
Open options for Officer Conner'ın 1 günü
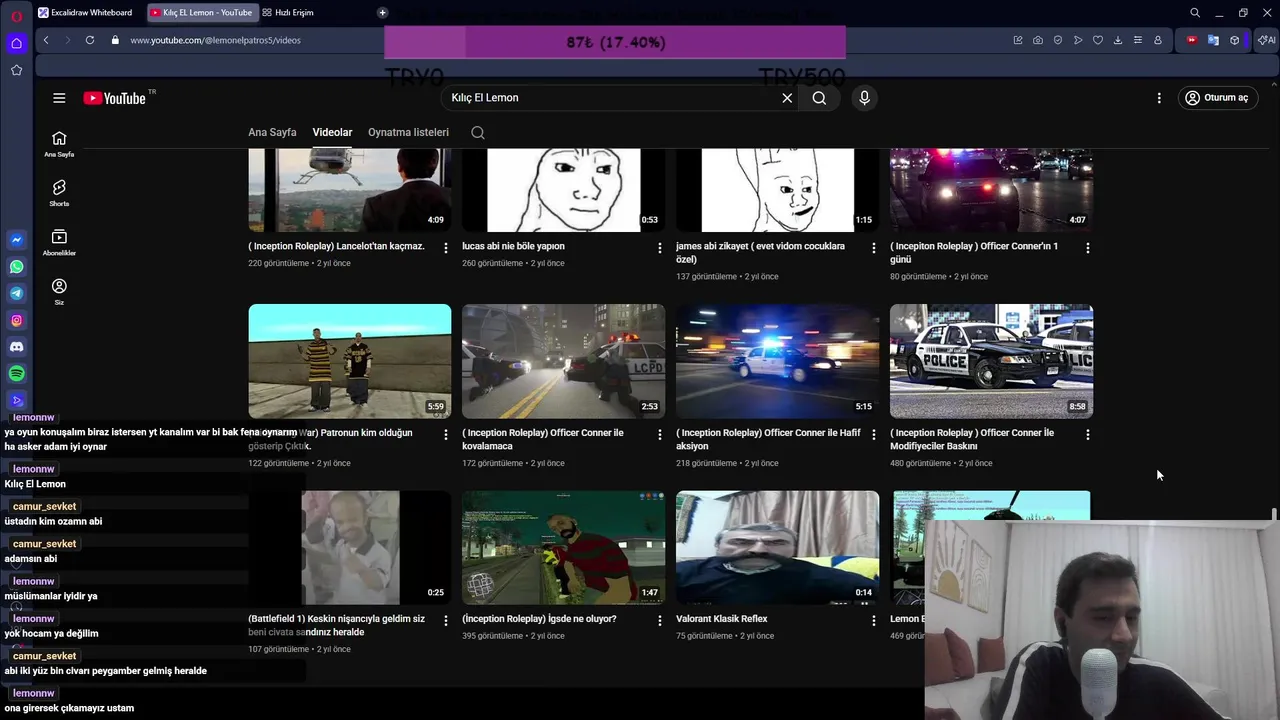point(1088,248)
